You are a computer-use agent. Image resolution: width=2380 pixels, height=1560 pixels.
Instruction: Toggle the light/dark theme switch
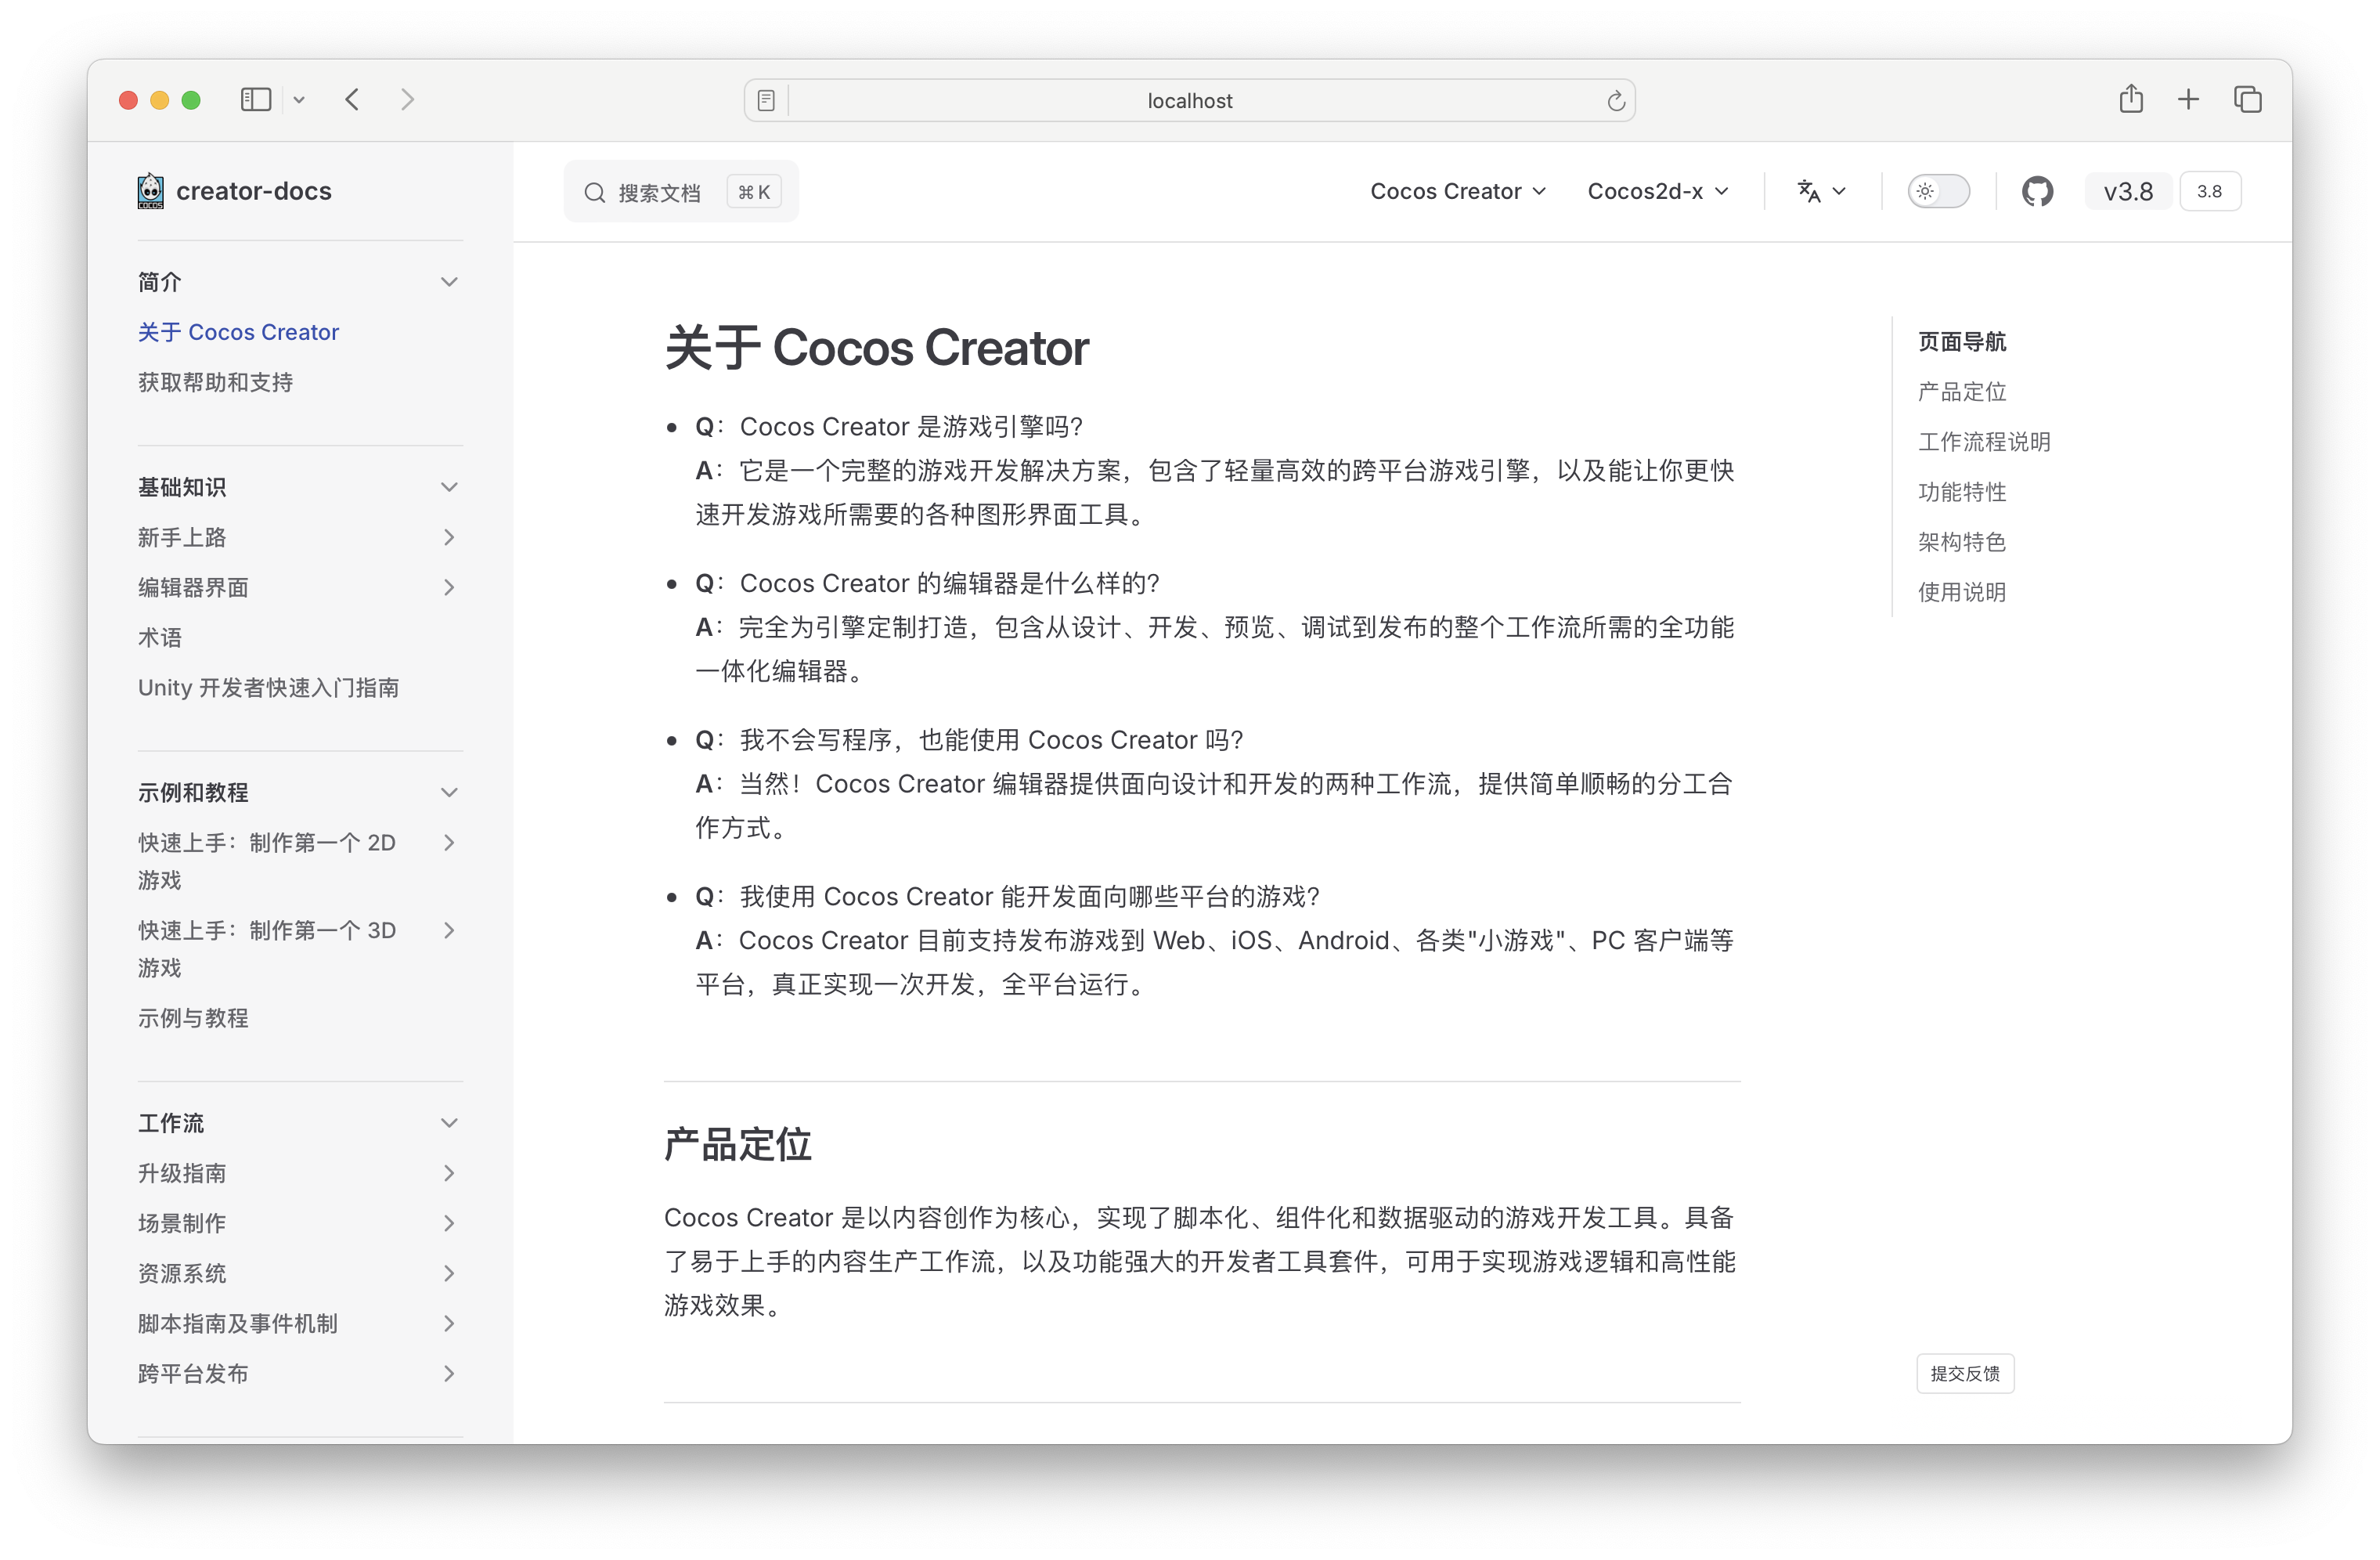coord(1938,191)
